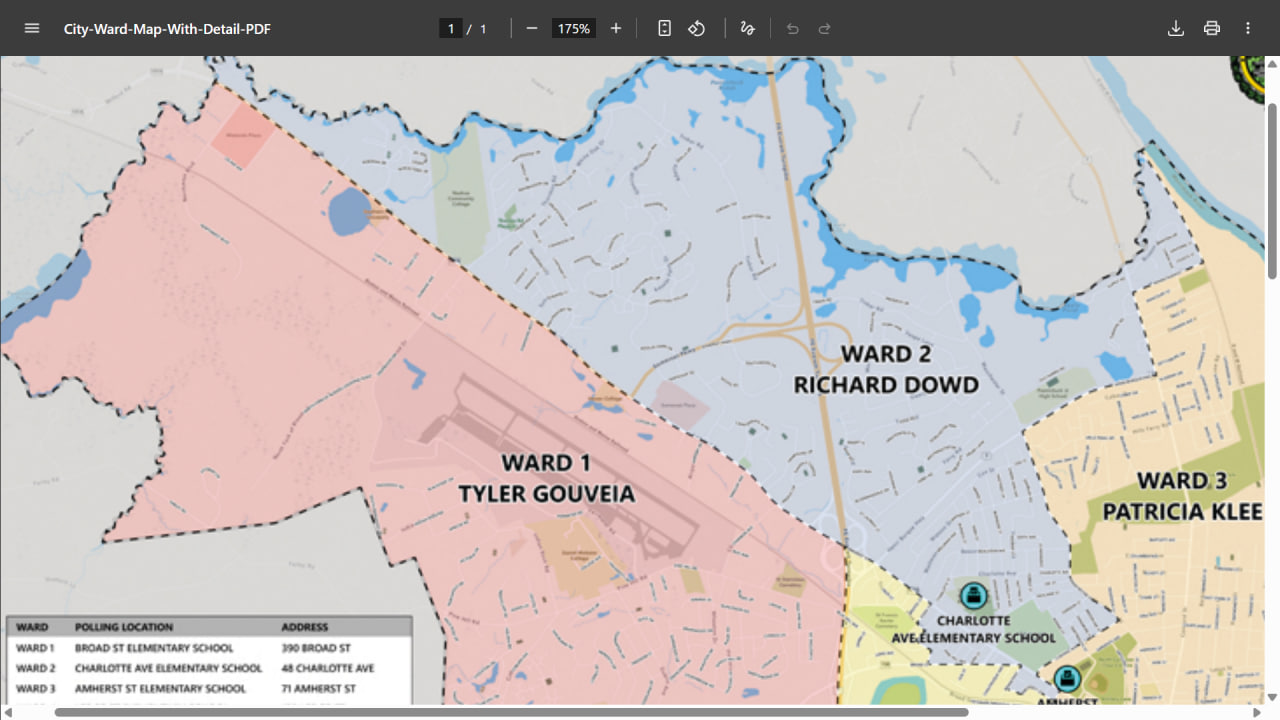Viewport: 1280px width, 720px height.
Task: Download the City-Ward-Map PDF
Action: point(1176,28)
